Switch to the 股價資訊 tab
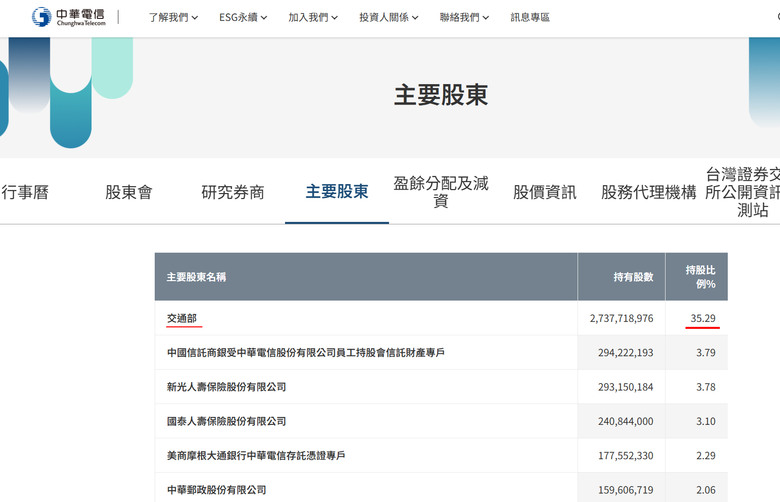This screenshot has height=502, width=780. coord(545,192)
